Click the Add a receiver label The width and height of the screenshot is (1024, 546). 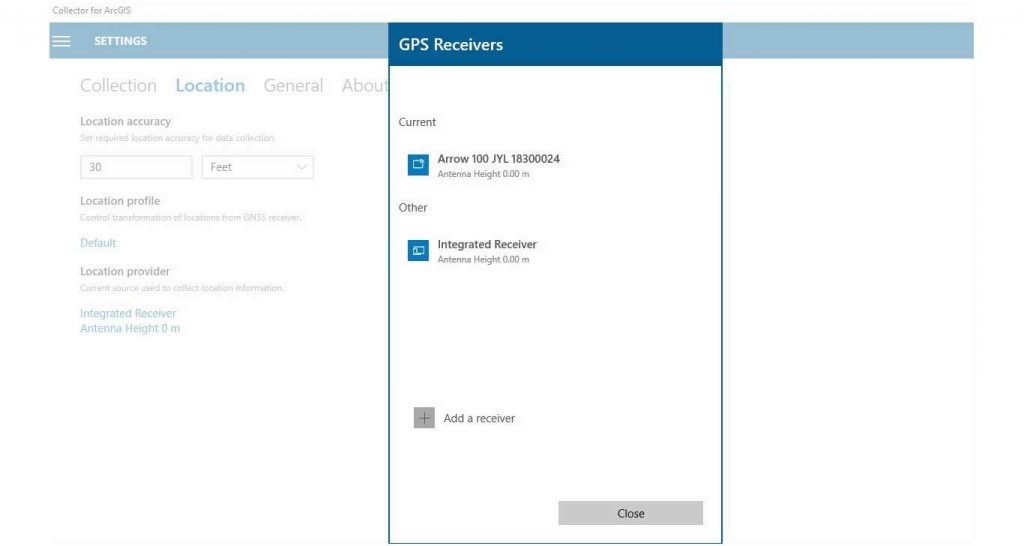pyautogui.click(x=479, y=419)
